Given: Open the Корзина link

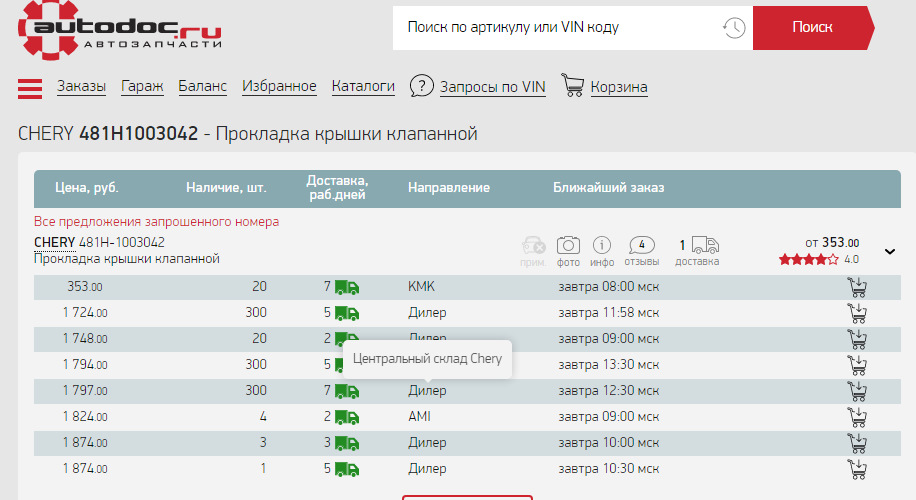Looking at the screenshot, I should coord(619,87).
